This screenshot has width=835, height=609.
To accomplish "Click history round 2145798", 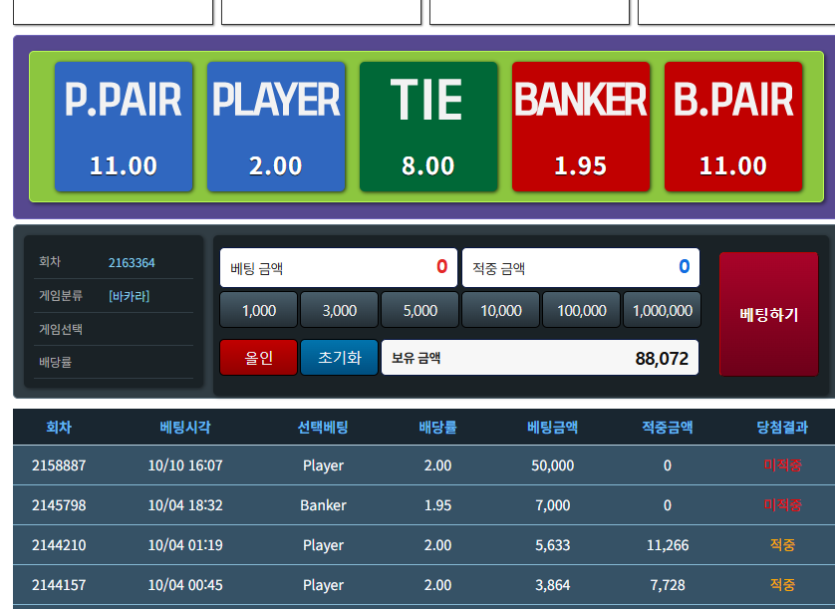I will (x=59, y=505).
